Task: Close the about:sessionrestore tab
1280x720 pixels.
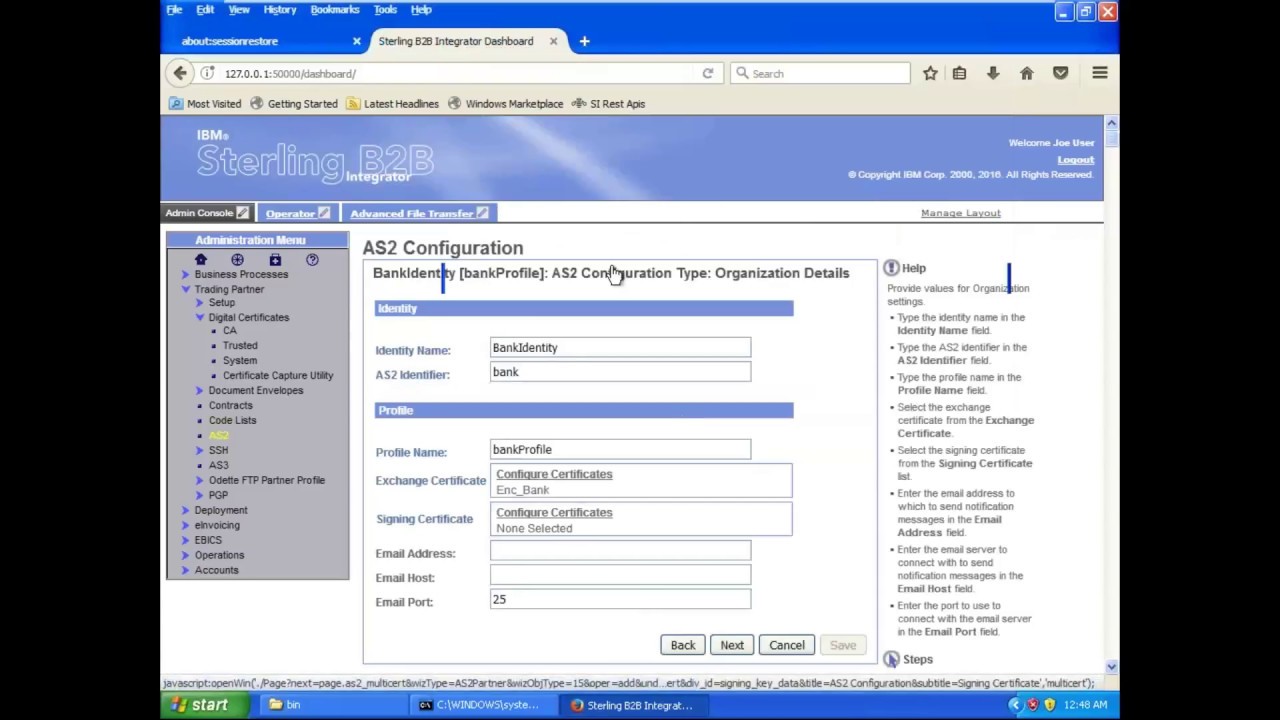Action: point(357,41)
